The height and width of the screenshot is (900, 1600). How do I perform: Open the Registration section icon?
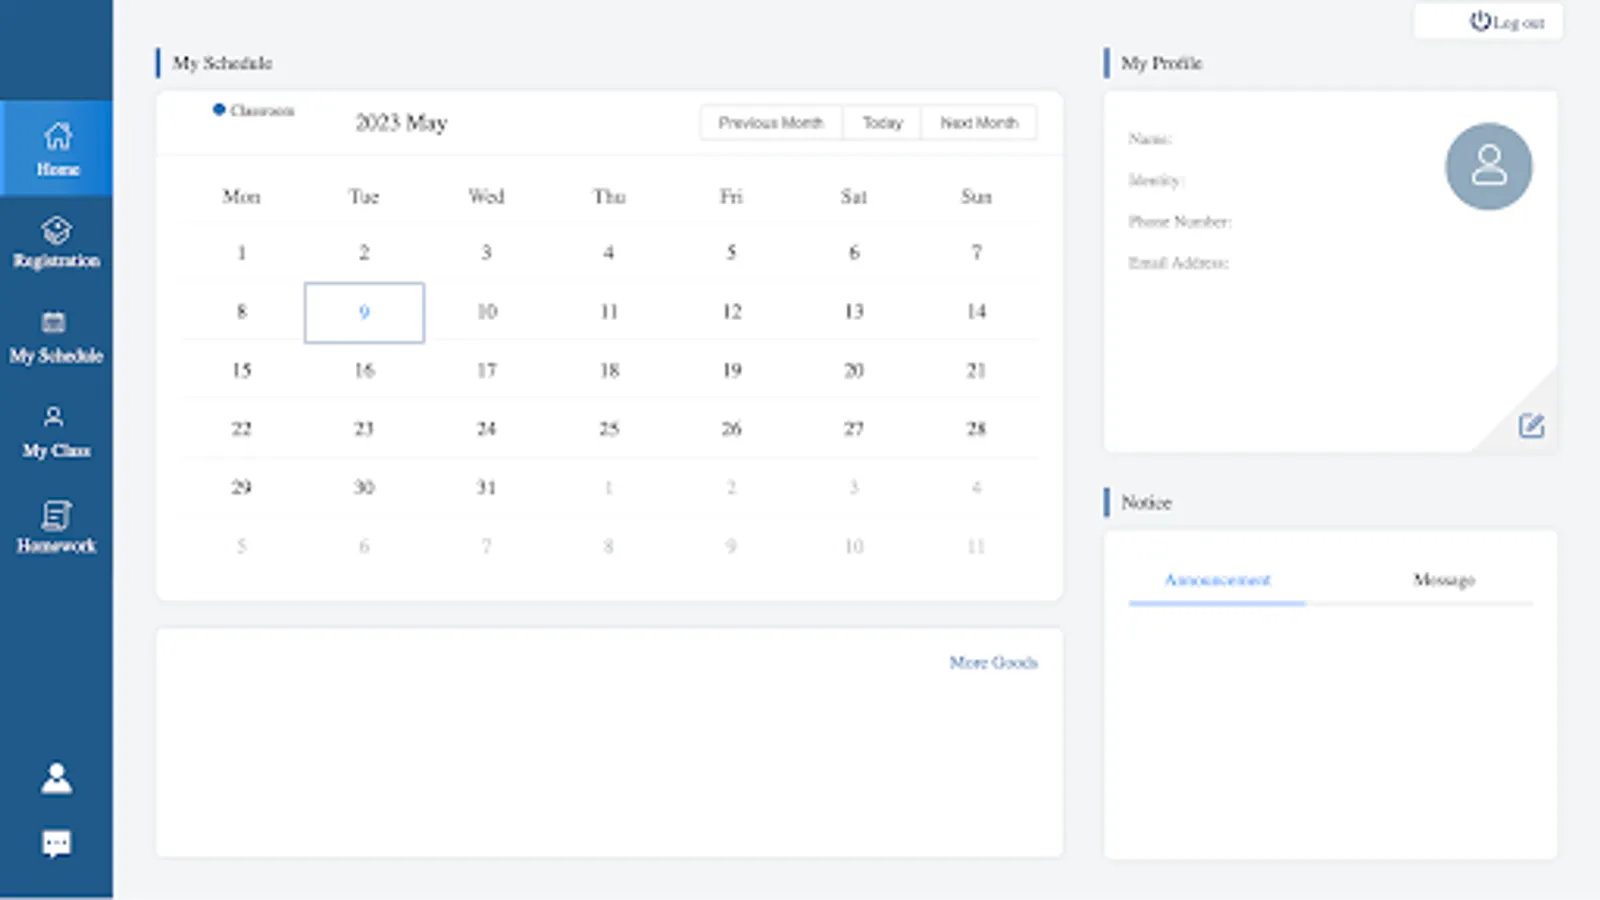(57, 231)
